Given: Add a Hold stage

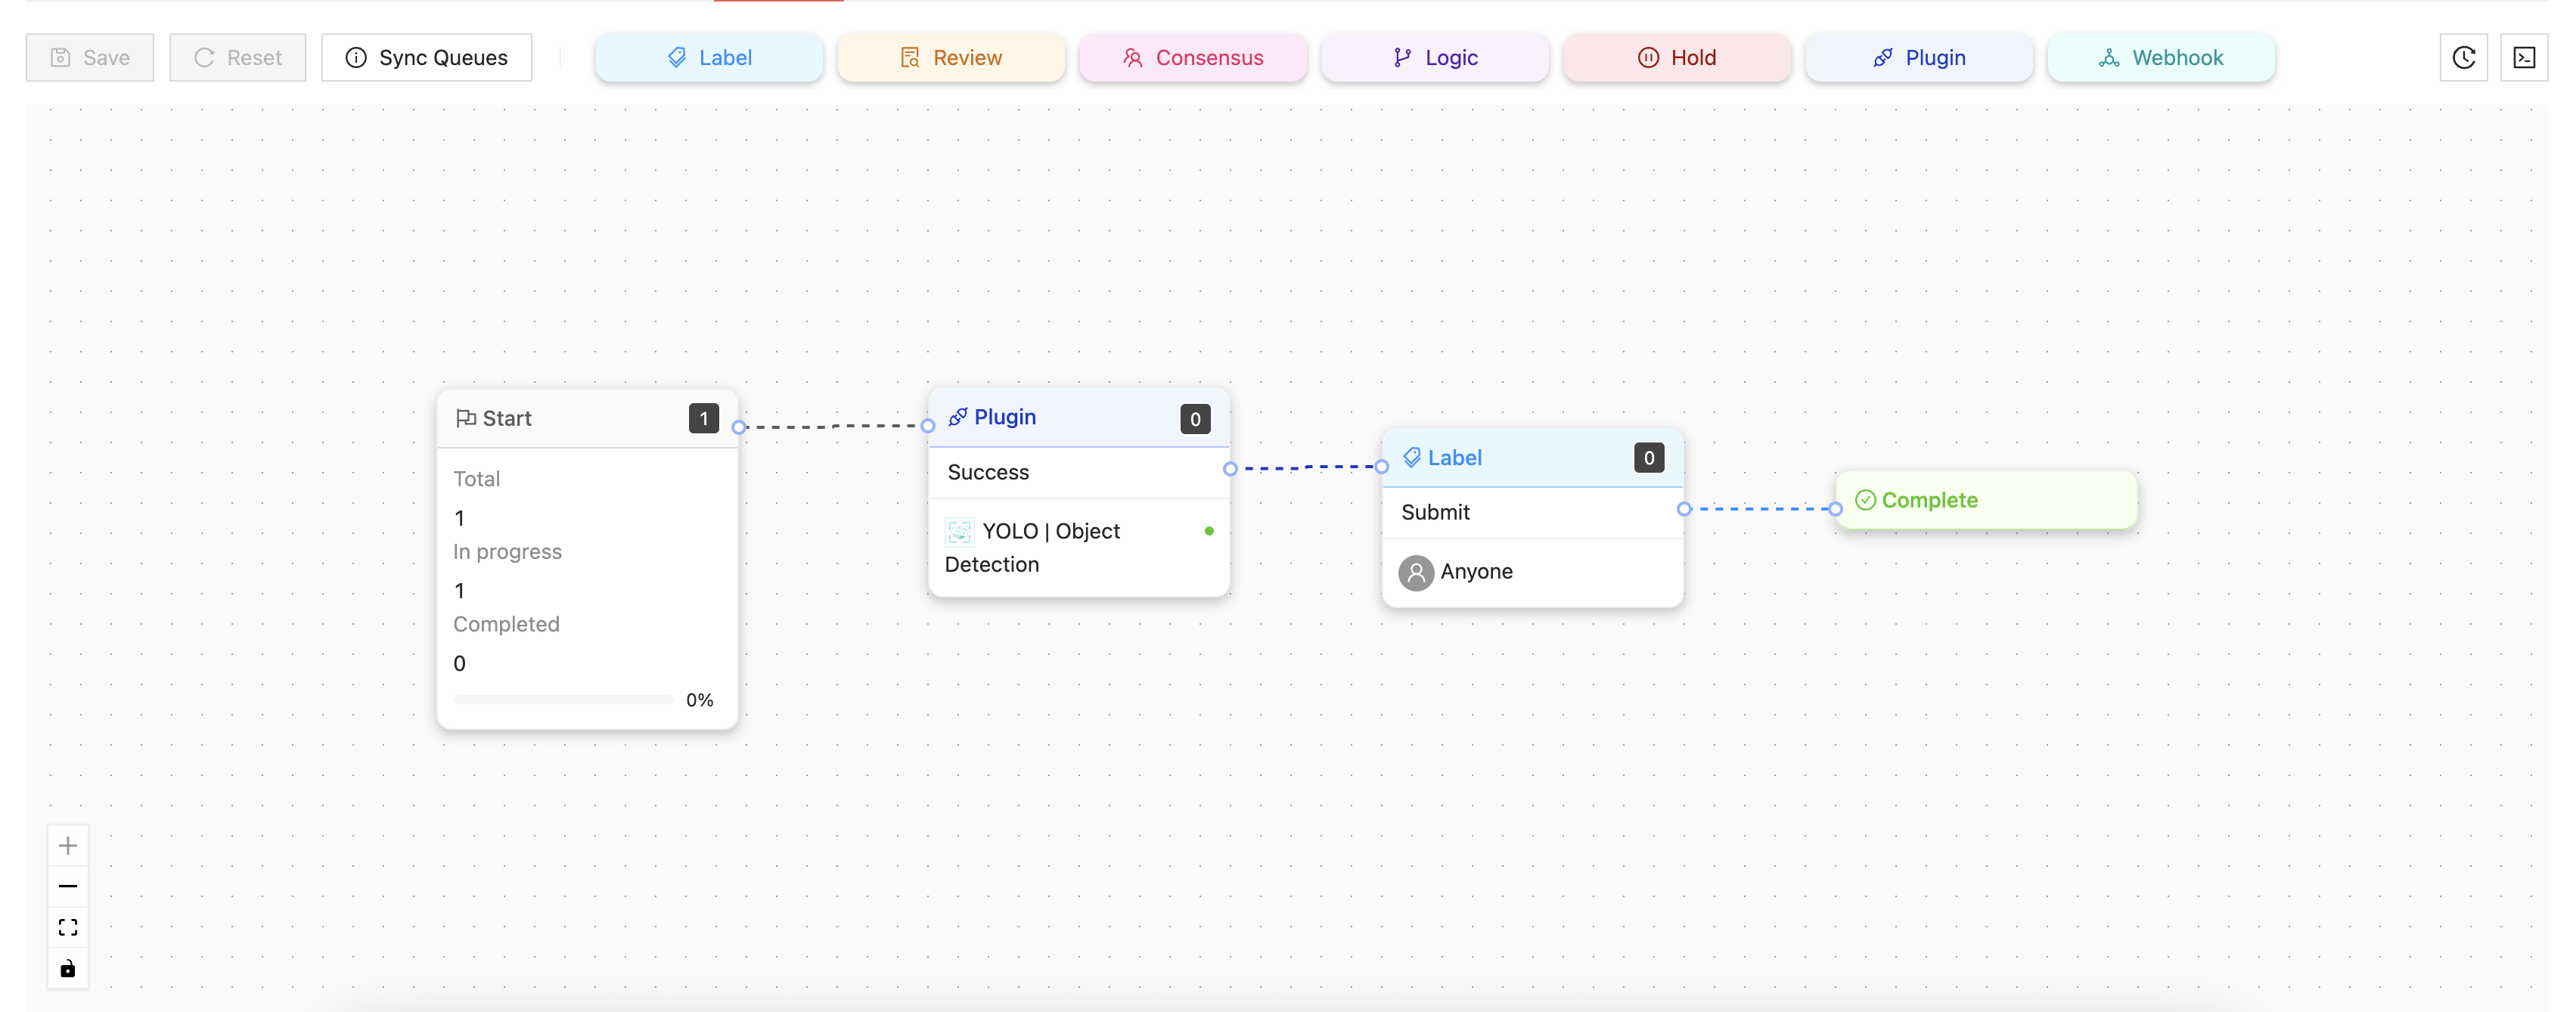Looking at the screenshot, I should click(1677, 58).
